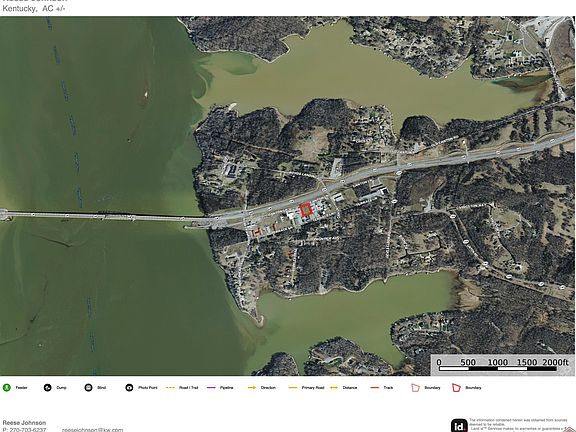Click the Primary Road legend entry
The image size is (576, 432).
coord(306,388)
